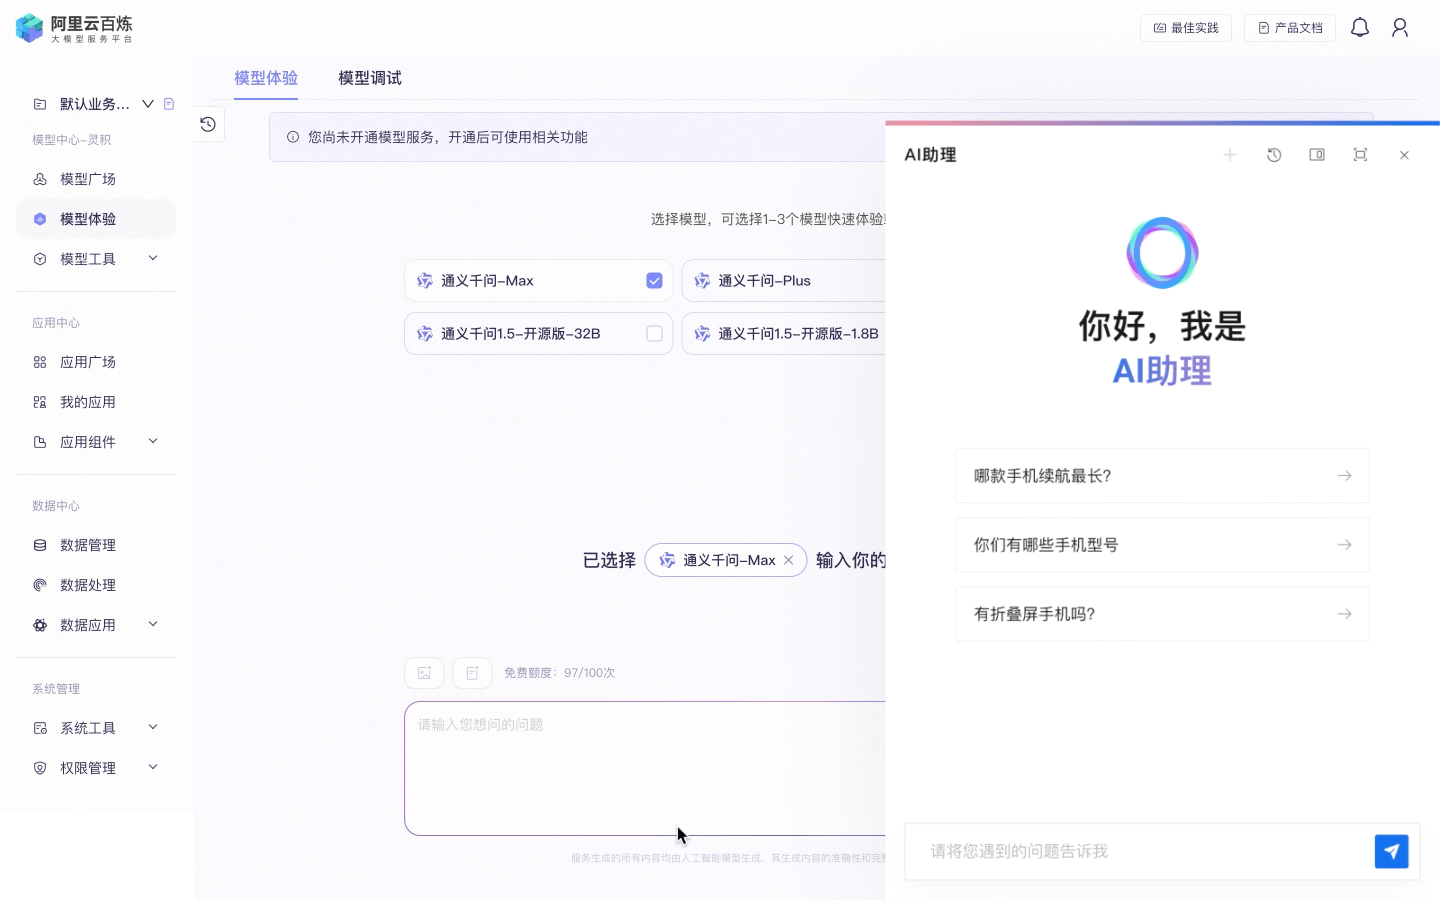Select the 通义千问1.5-开源版-1.8B model card
This screenshot has width=1440, height=900.
click(784, 334)
